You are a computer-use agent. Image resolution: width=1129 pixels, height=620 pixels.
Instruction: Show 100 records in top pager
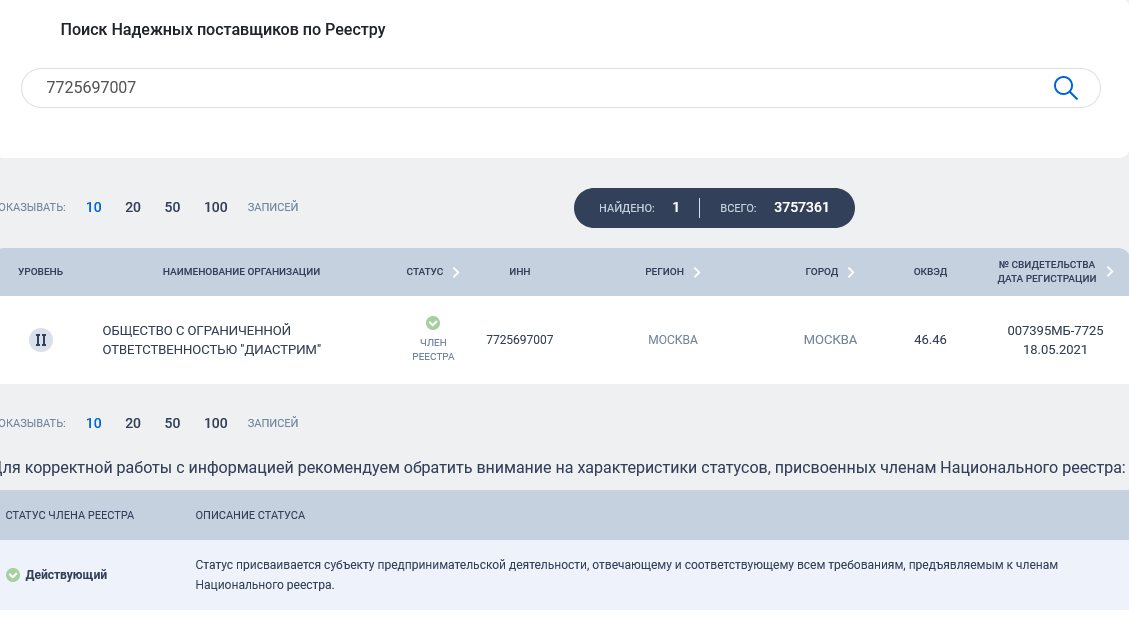pyautogui.click(x=216, y=207)
